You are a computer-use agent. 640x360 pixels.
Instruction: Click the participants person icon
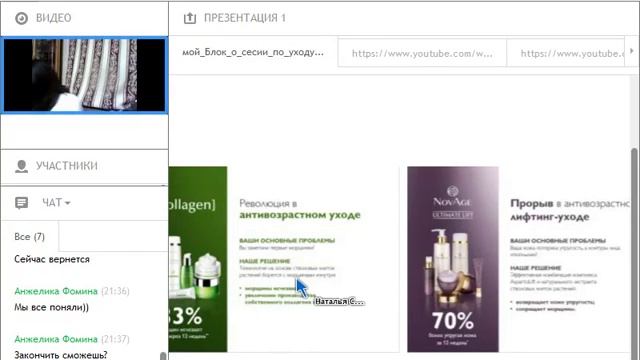[21, 166]
